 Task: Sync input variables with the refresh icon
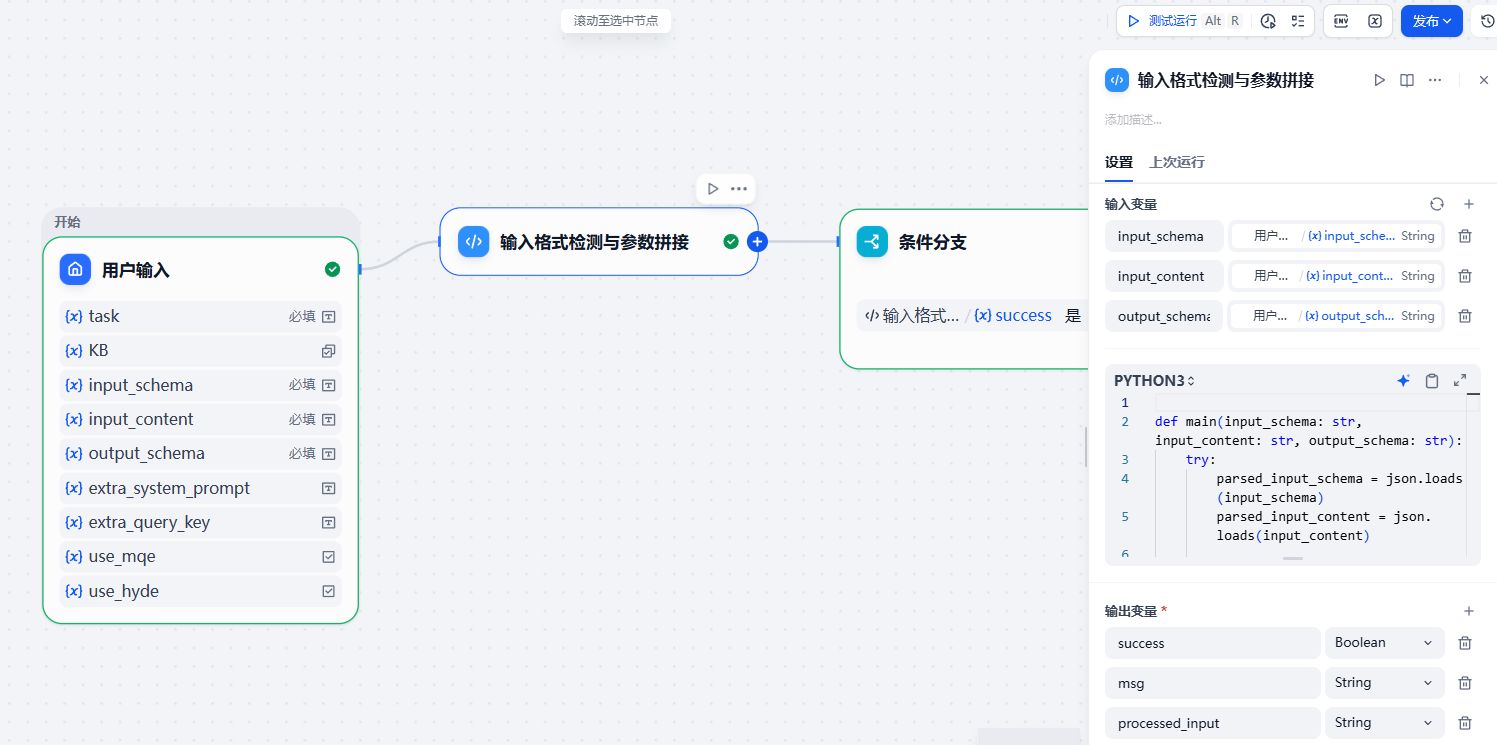point(1437,204)
